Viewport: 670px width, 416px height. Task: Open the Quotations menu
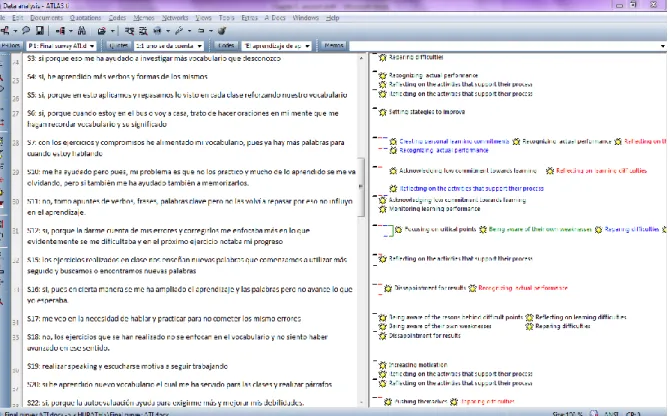click(85, 18)
